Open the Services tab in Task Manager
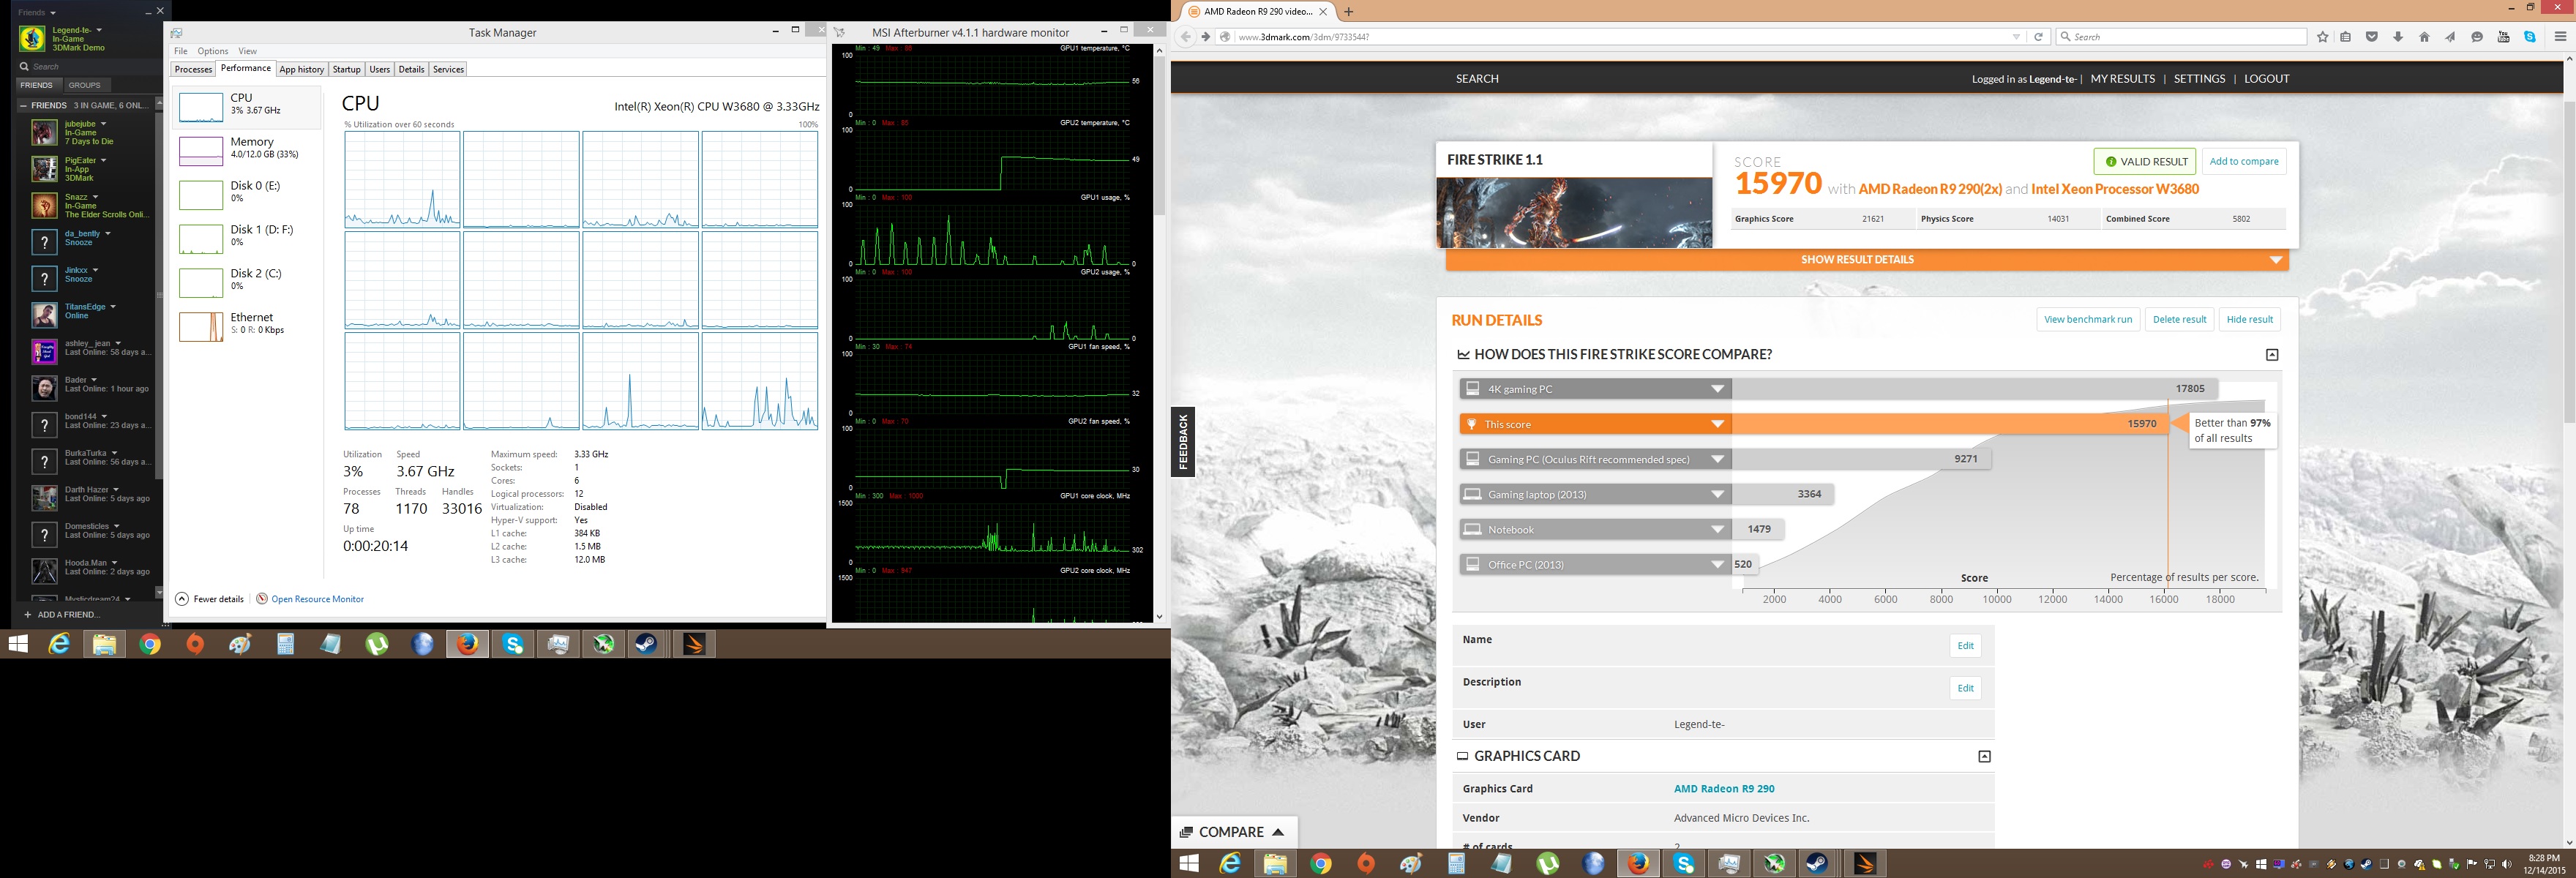This screenshot has height=878, width=2576. pos(448,69)
